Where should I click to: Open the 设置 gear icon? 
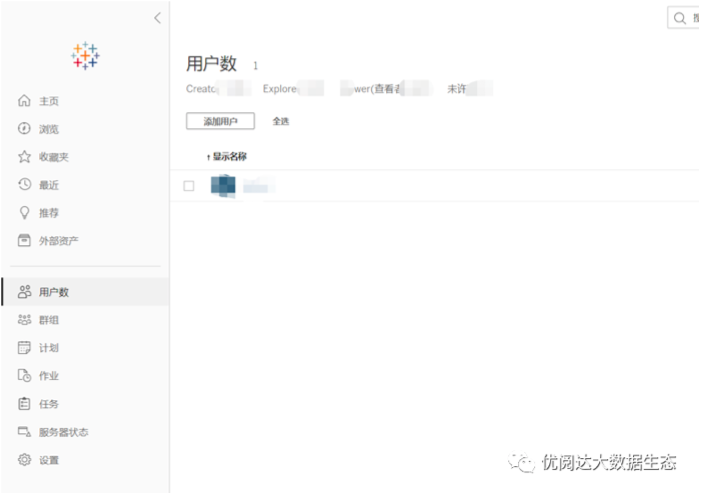(26, 460)
